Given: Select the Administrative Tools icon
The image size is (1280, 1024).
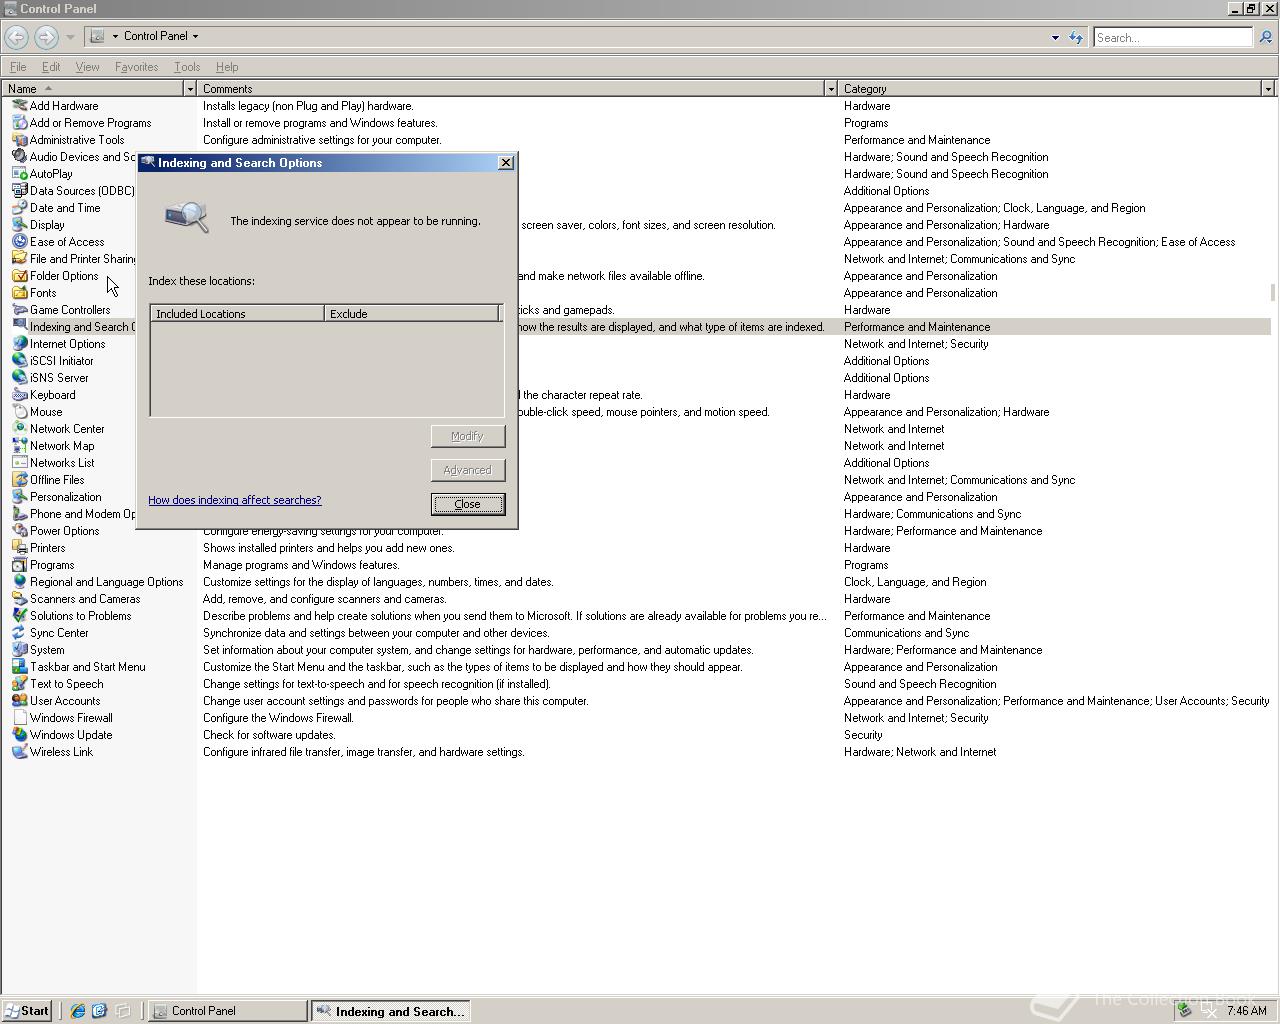Looking at the screenshot, I should [x=19, y=140].
